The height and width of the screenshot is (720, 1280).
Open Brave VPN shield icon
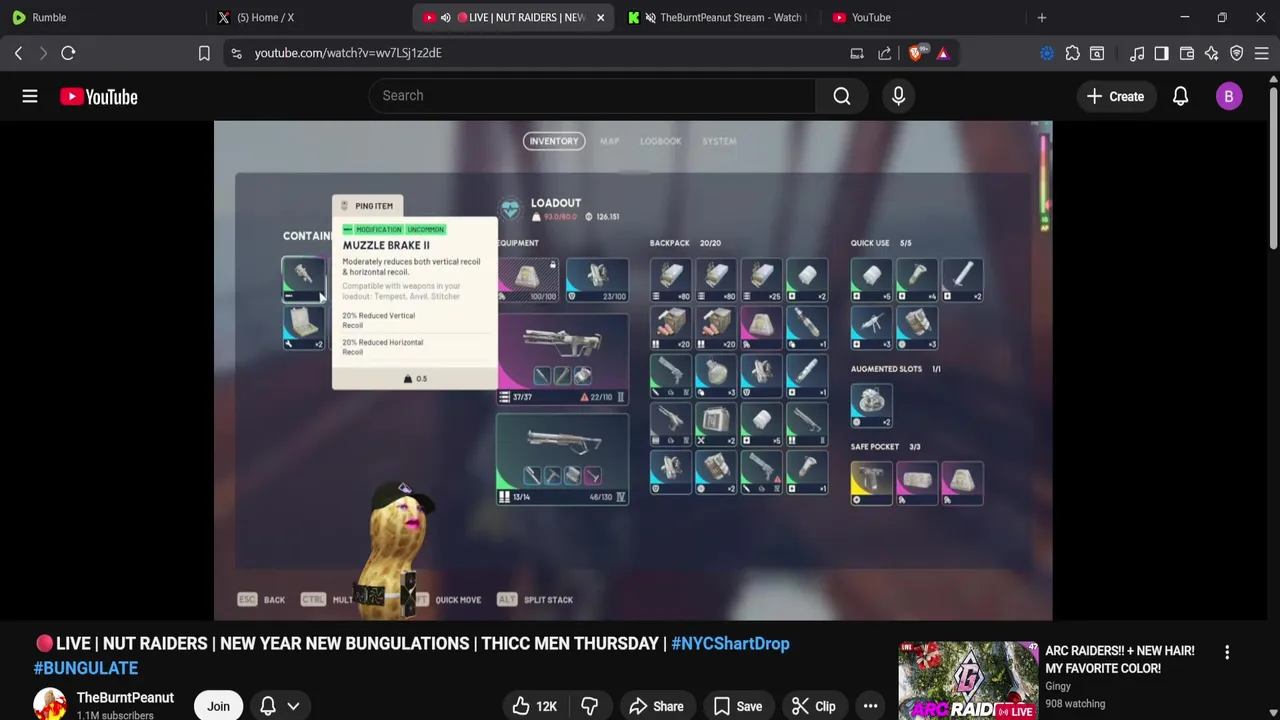pyautogui.click(x=1237, y=53)
